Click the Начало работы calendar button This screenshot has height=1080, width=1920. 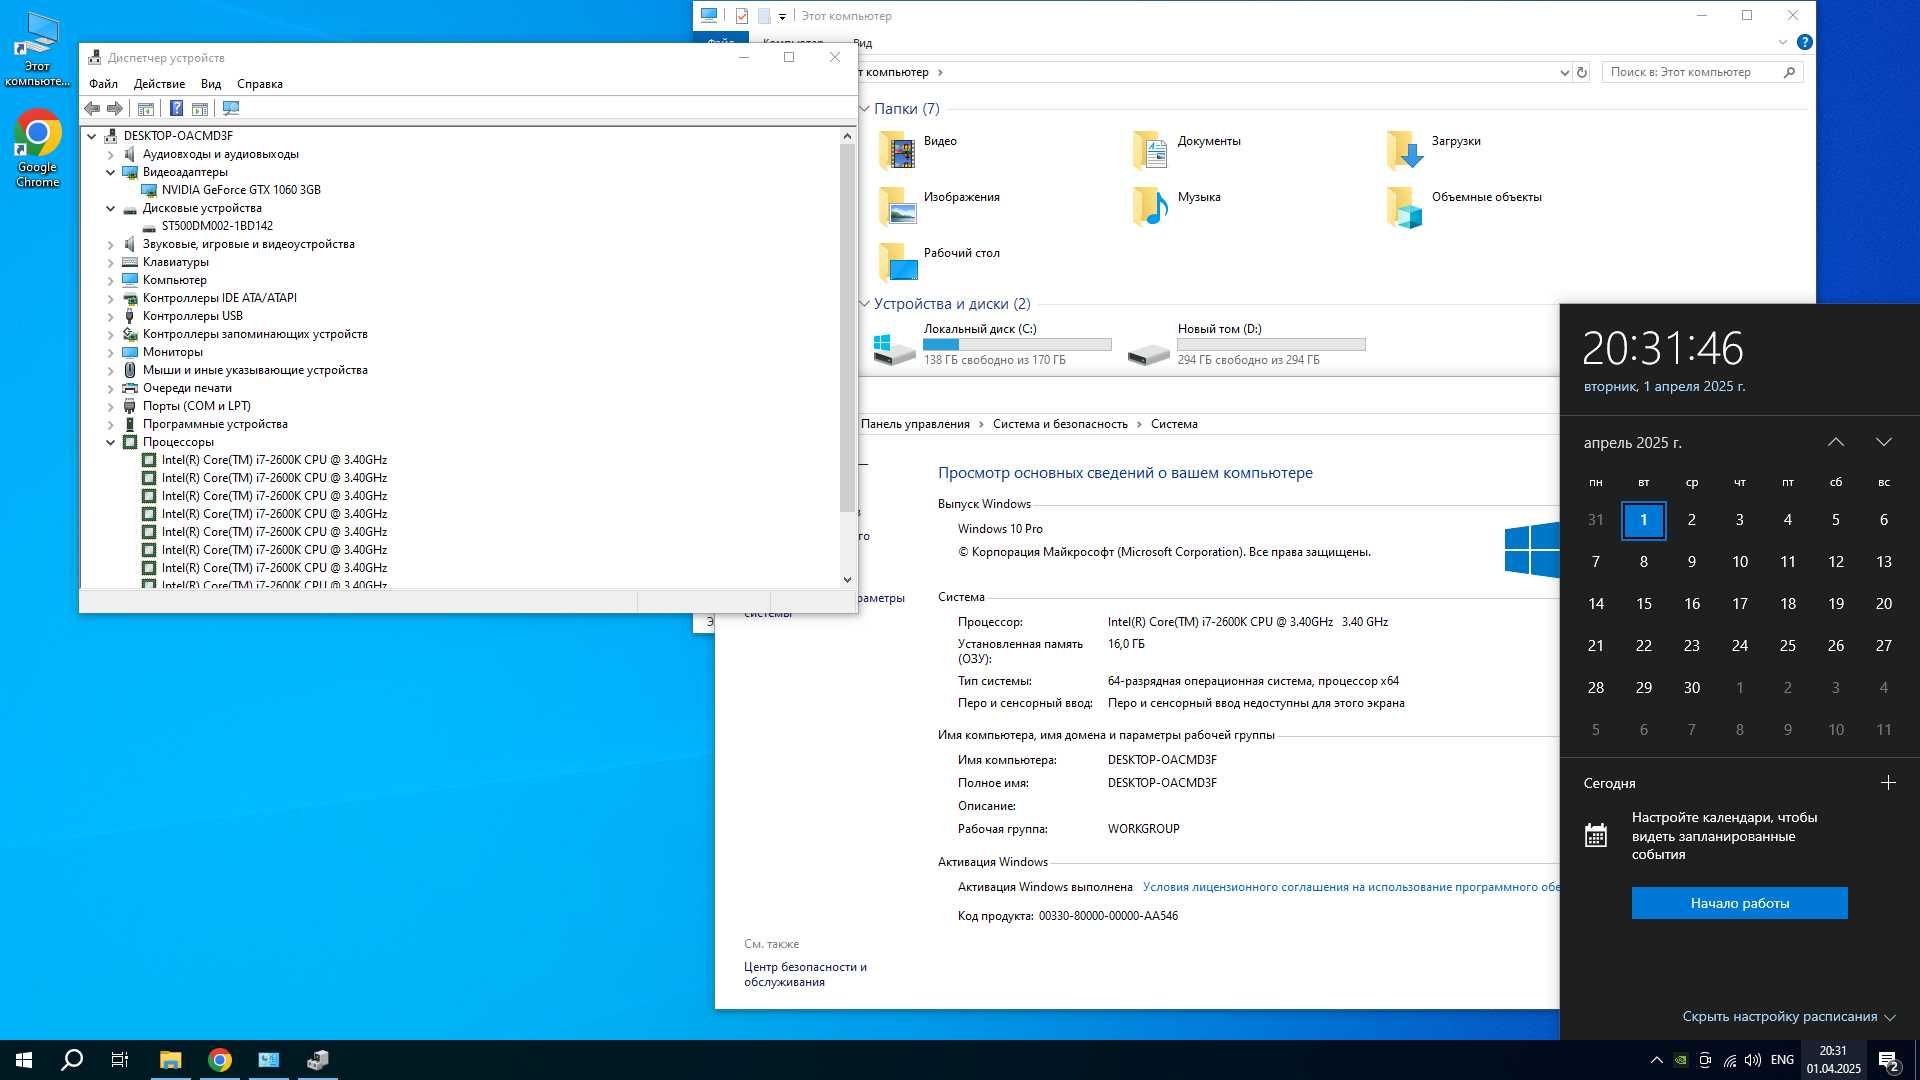click(x=1739, y=903)
